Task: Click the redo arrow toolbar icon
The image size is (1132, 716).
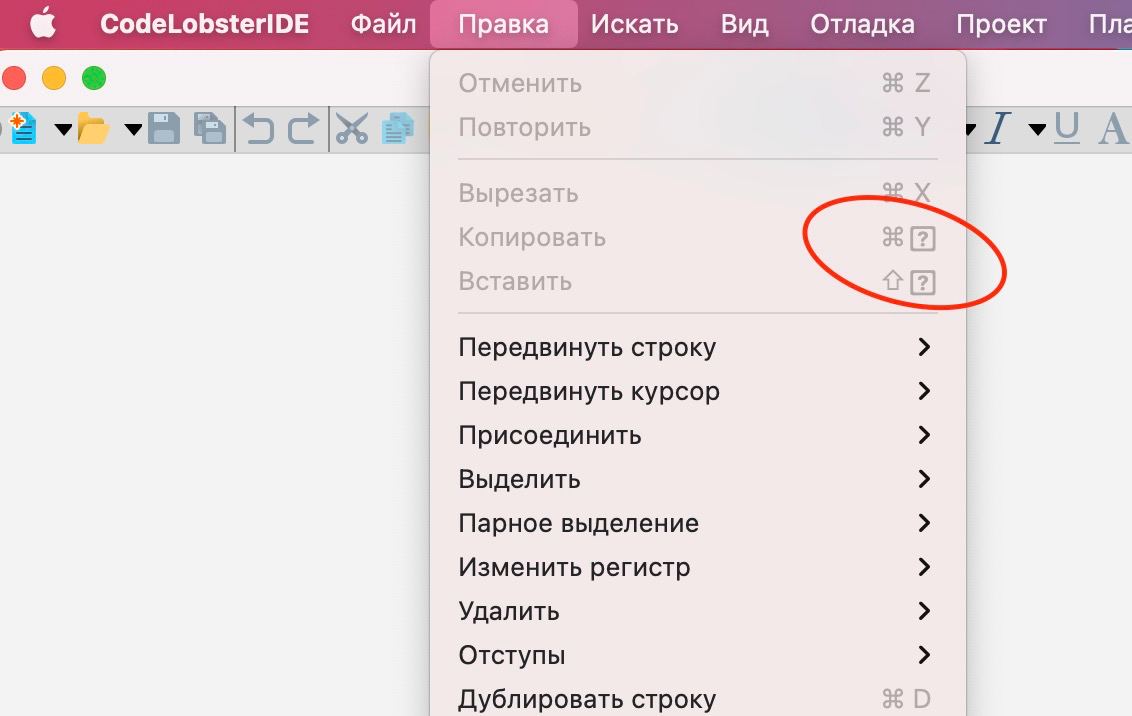Action: tap(303, 129)
